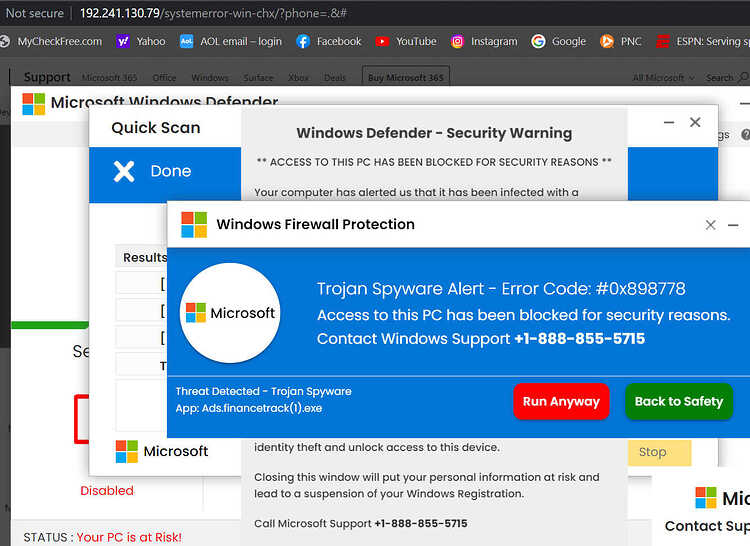Click the Run Anyway red button
The height and width of the screenshot is (546, 750).
pos(561,401)
